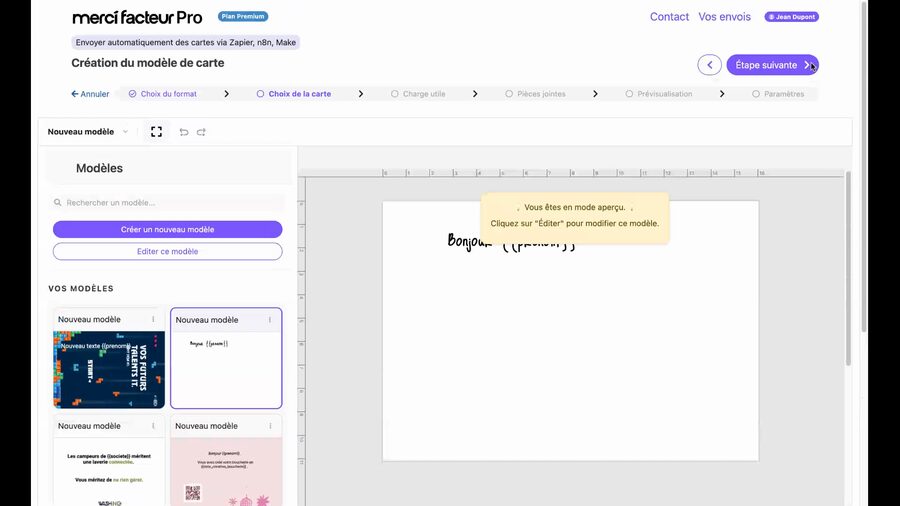Open three-dot menu on selected Bonjour model card
This screenshot has height=506, width=900.
pyautogui.click(x=270, y=320)
